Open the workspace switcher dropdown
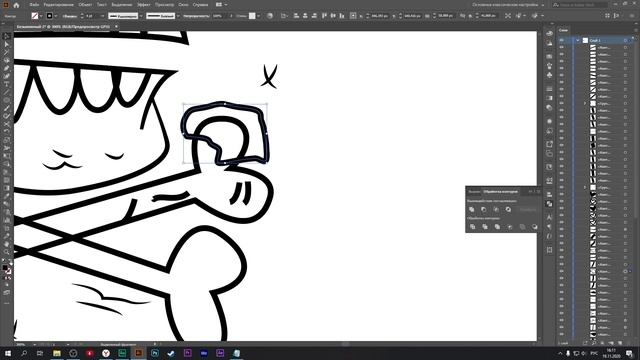This screenshot has width=640, height=360. (508, 5)
